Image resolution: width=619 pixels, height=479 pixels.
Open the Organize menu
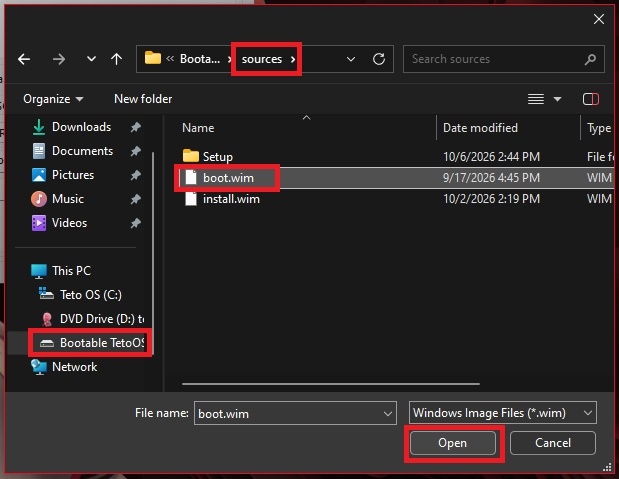coord(53,99)
